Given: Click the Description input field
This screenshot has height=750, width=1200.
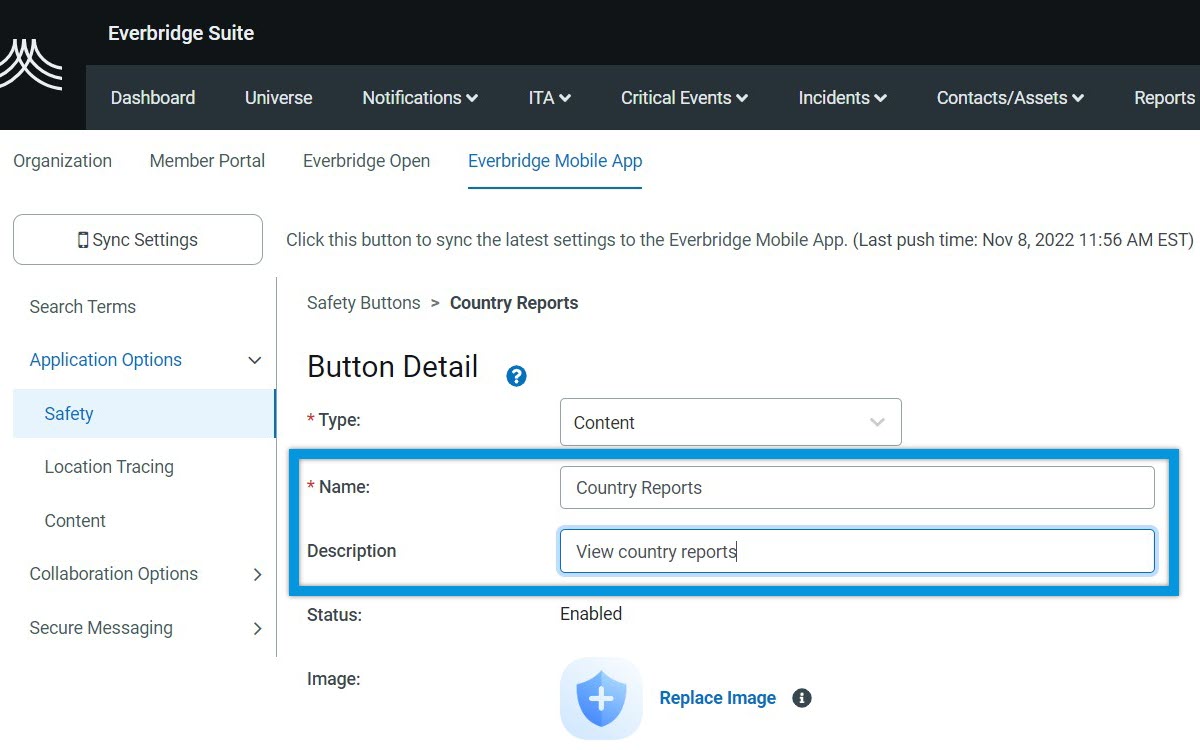Looking at the screenshot, I should 857,551.
